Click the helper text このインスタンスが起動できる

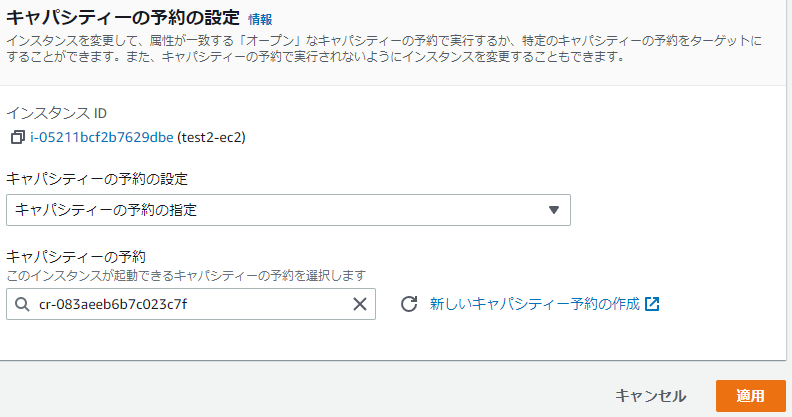(185, 275)
